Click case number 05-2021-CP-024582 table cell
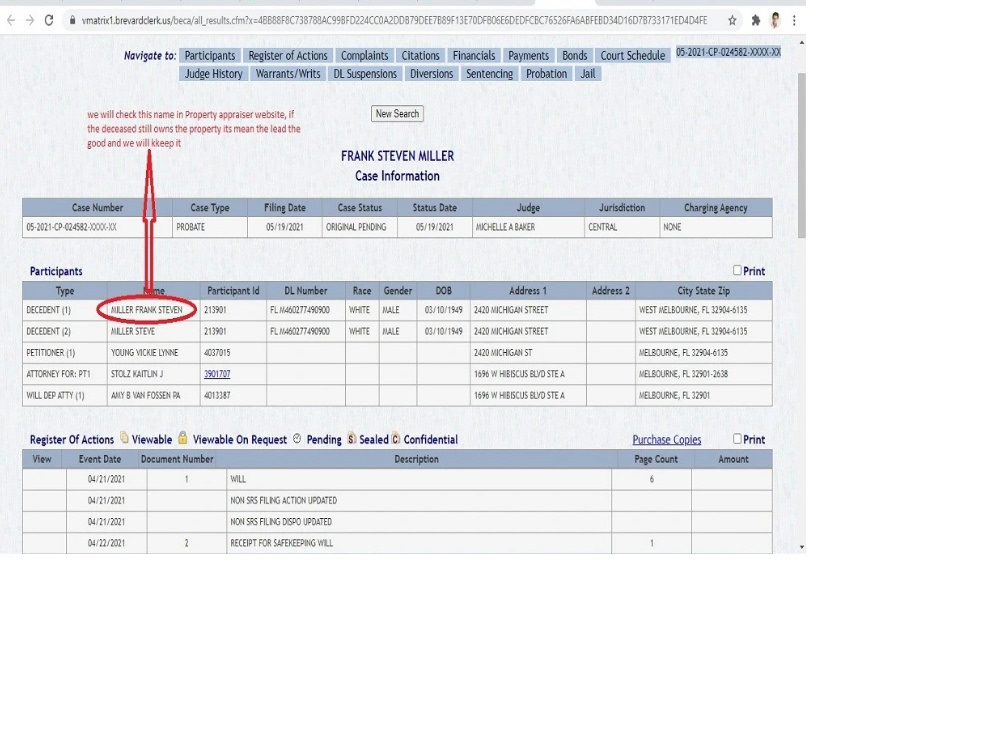Viewport: 1000px width, 750px height. [97, 227]
